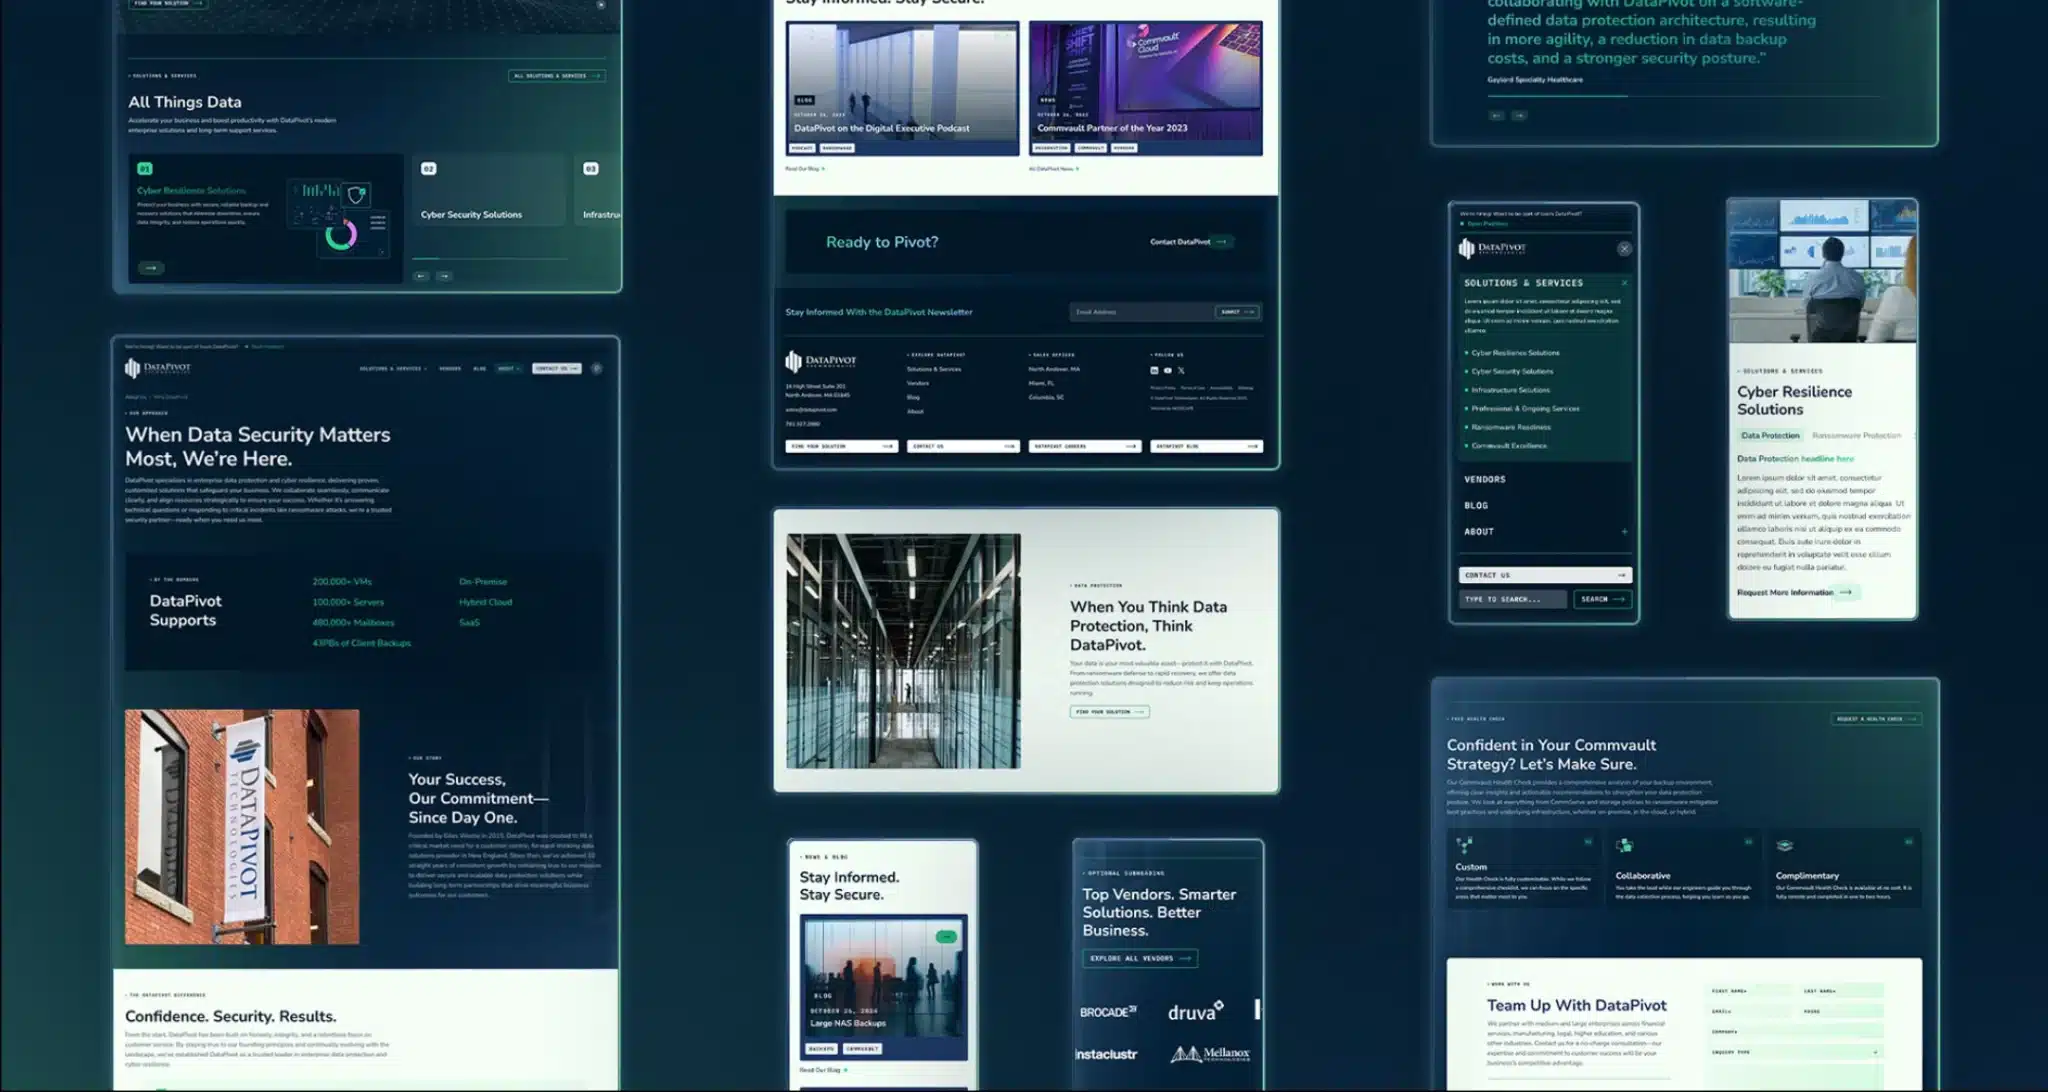Open the Large NAS Backups blog card
Viewport: 2048px width, 1092px height.
click(884, 988)
